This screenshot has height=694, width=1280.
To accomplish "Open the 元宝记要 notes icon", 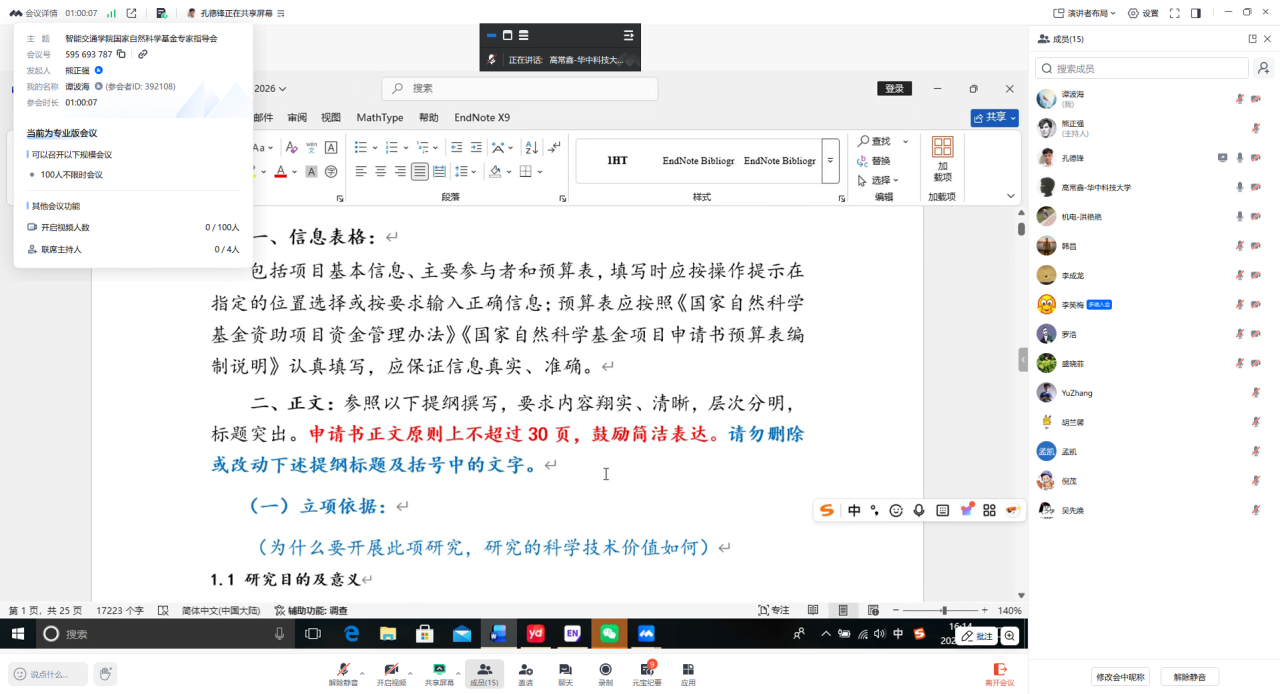I will 646,670.
